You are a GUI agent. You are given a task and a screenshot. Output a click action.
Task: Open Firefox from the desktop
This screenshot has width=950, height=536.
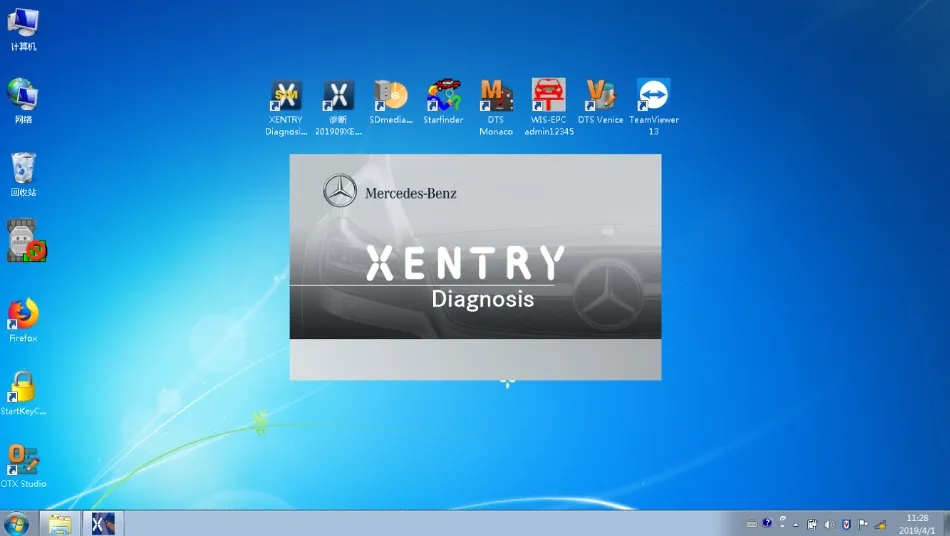coord(22,316)
